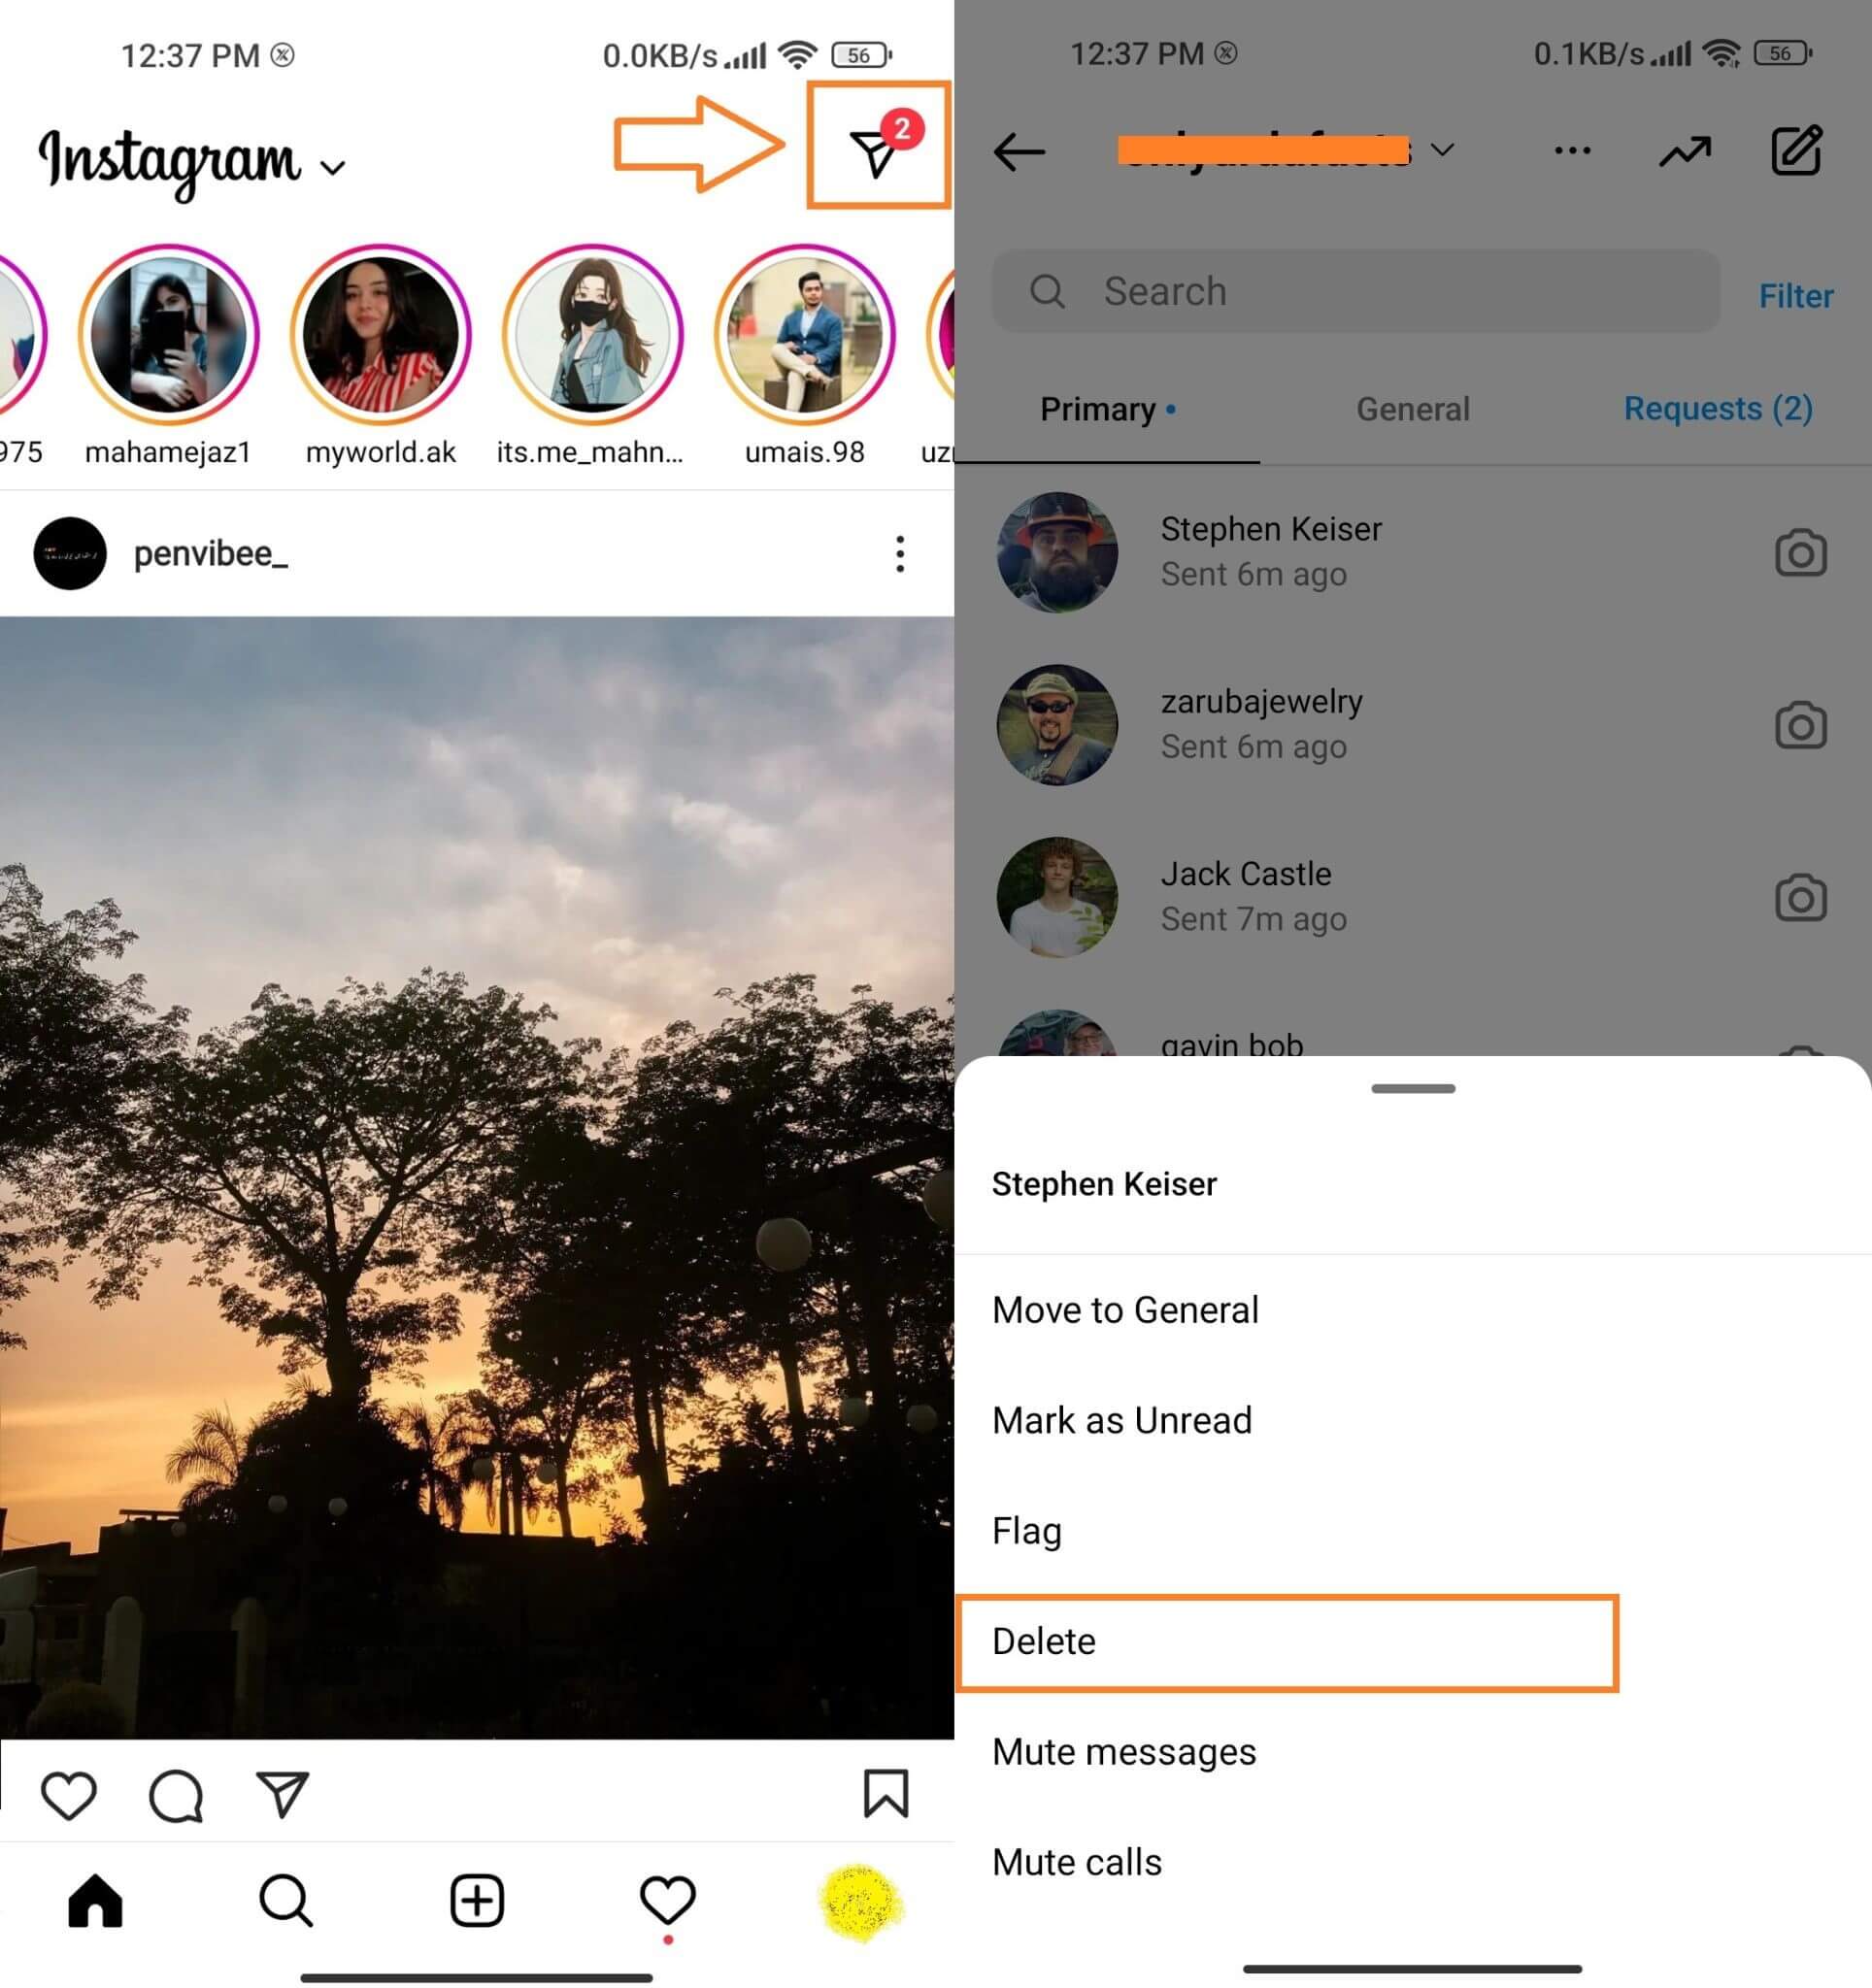Screen dimensions: 1872x1988
Task: Select the General tab in messages
Action: pyautogui.click(x=1411, y=408)
